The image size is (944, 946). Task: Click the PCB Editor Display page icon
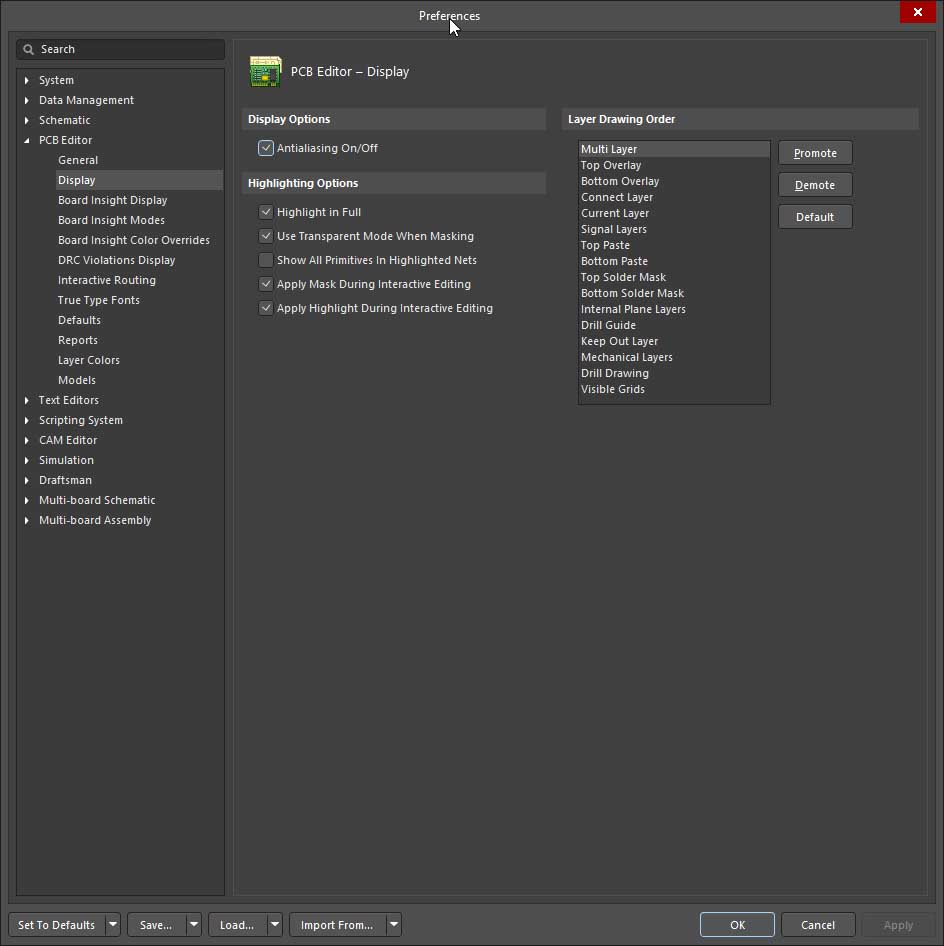coord(265,72)
